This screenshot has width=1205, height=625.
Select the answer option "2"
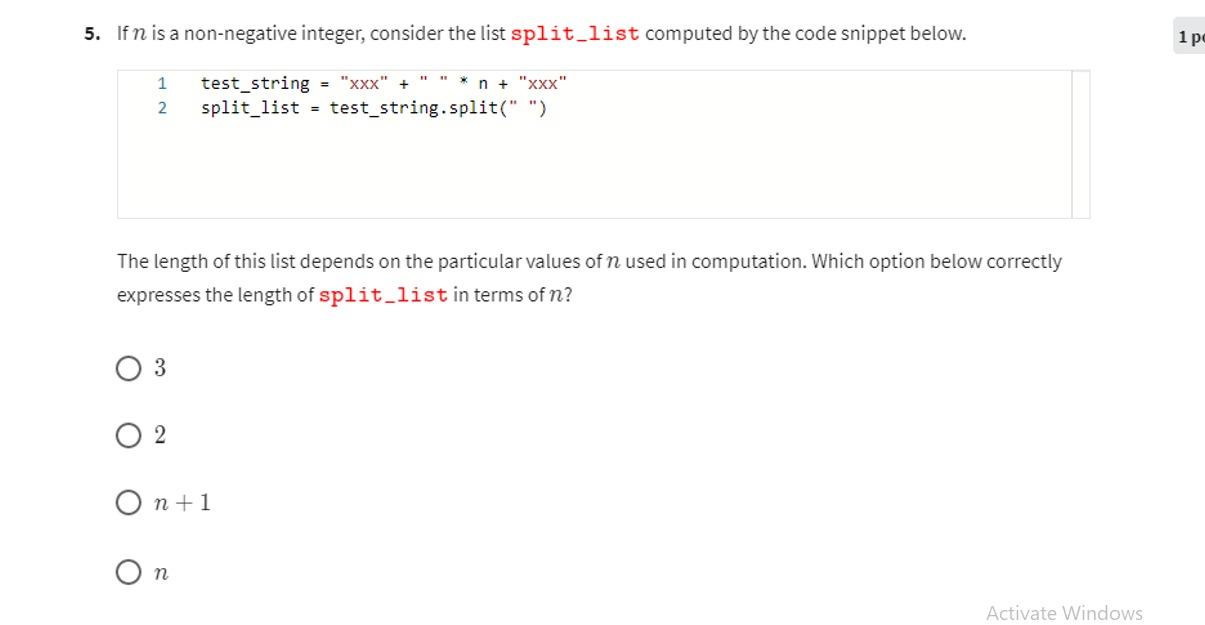point(129,435)
